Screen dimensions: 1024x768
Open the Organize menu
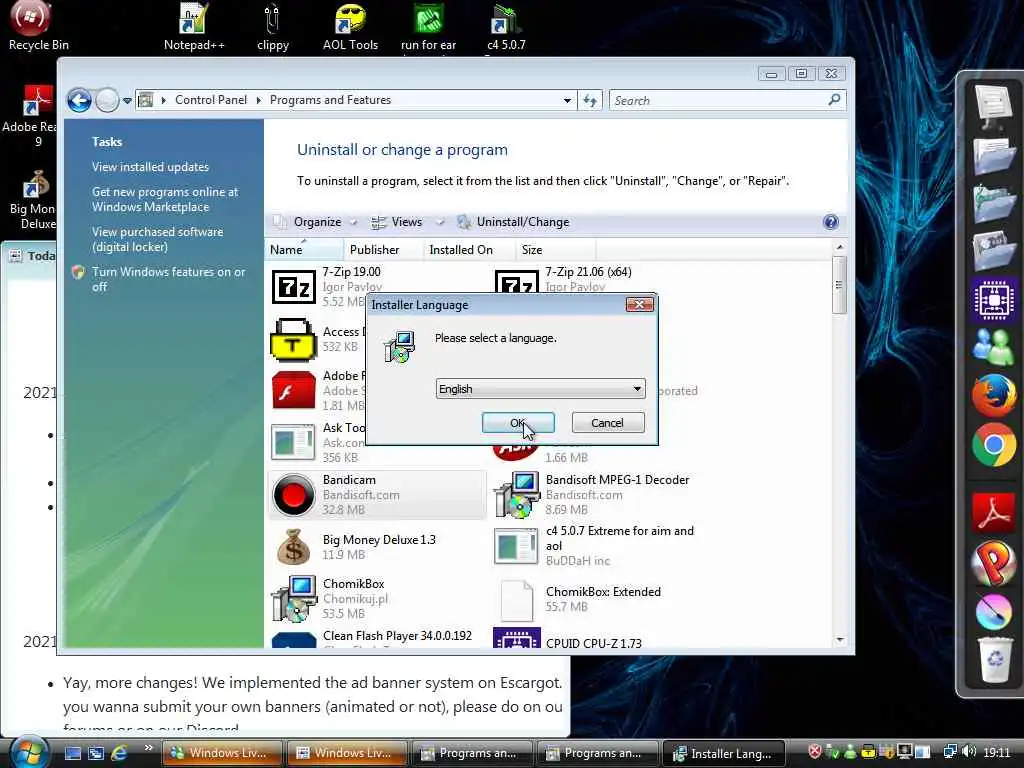[316, 222]
